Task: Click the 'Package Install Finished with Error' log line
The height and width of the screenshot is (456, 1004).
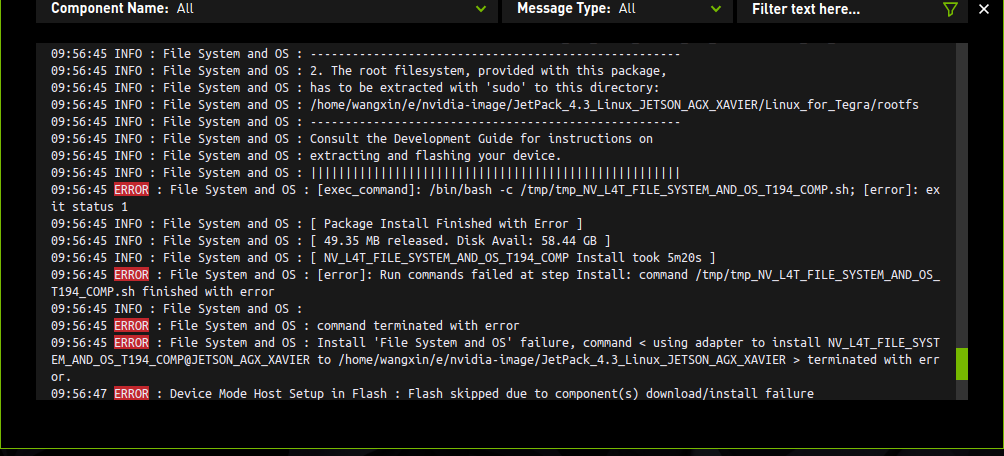Action: pos(446,223)
